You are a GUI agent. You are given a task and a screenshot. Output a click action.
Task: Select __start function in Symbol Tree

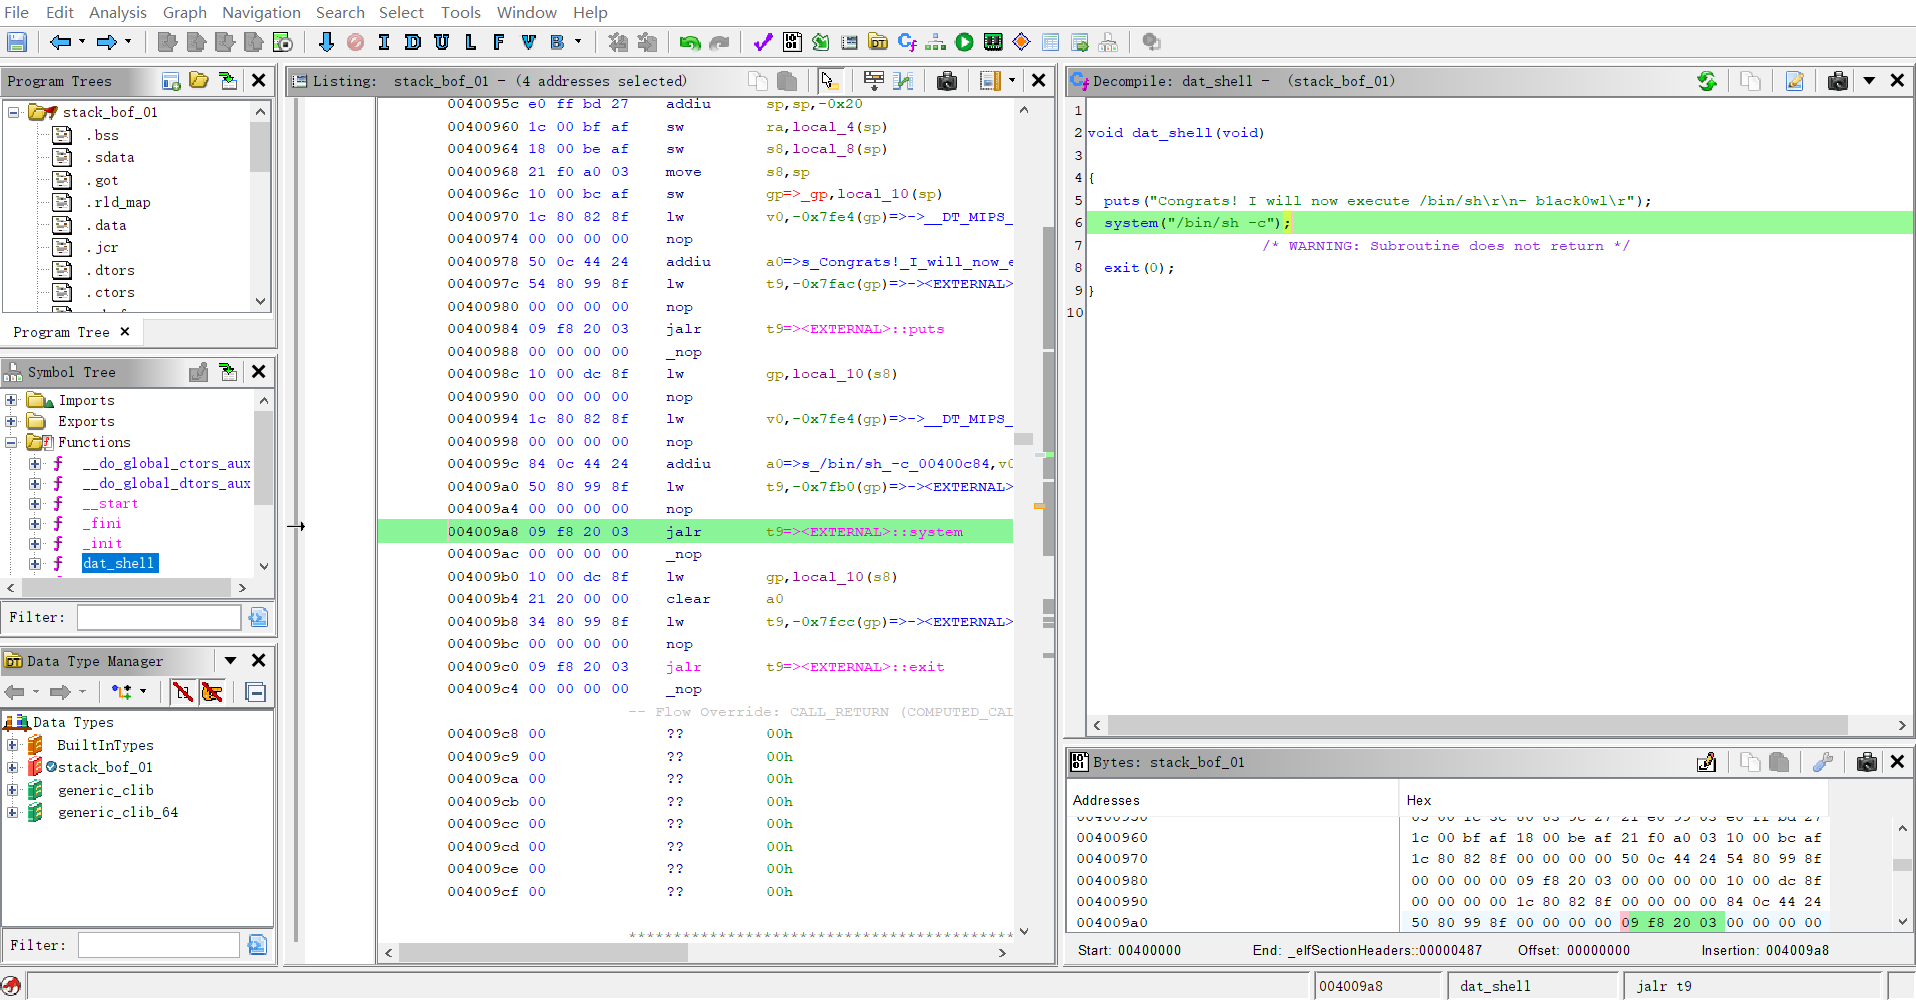coord(110,503)
